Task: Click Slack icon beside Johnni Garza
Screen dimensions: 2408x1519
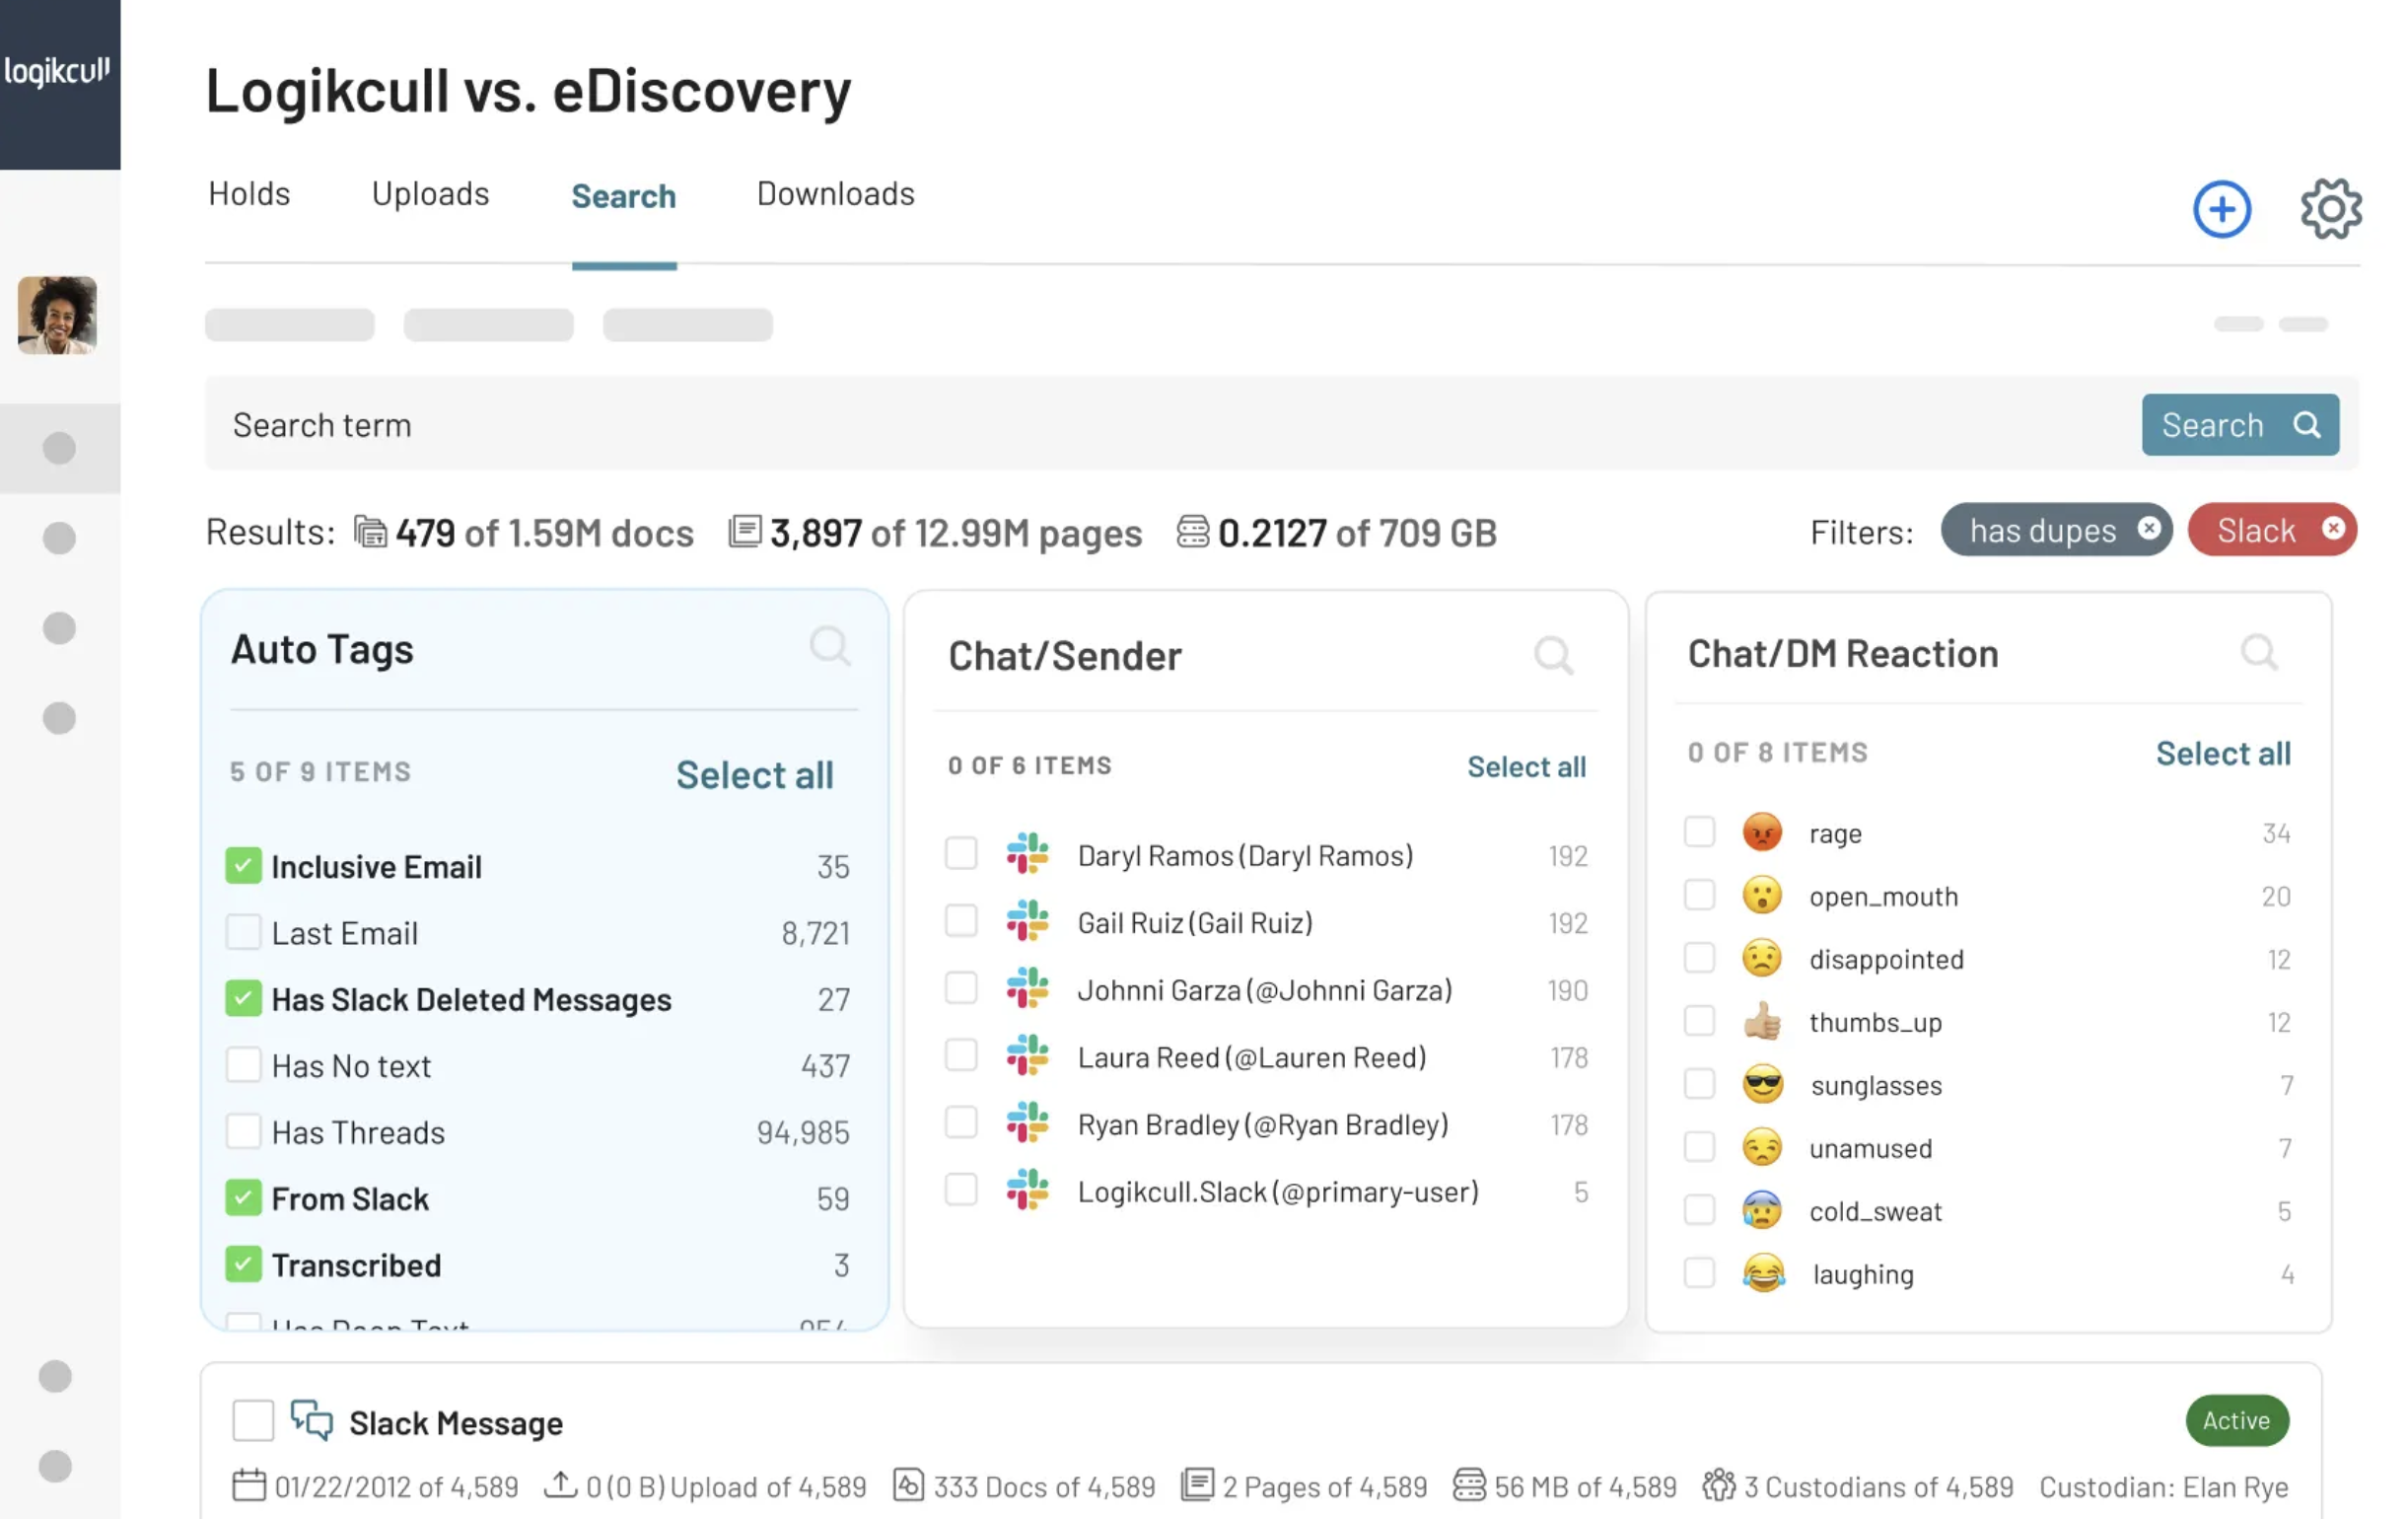Action: 1027,988
